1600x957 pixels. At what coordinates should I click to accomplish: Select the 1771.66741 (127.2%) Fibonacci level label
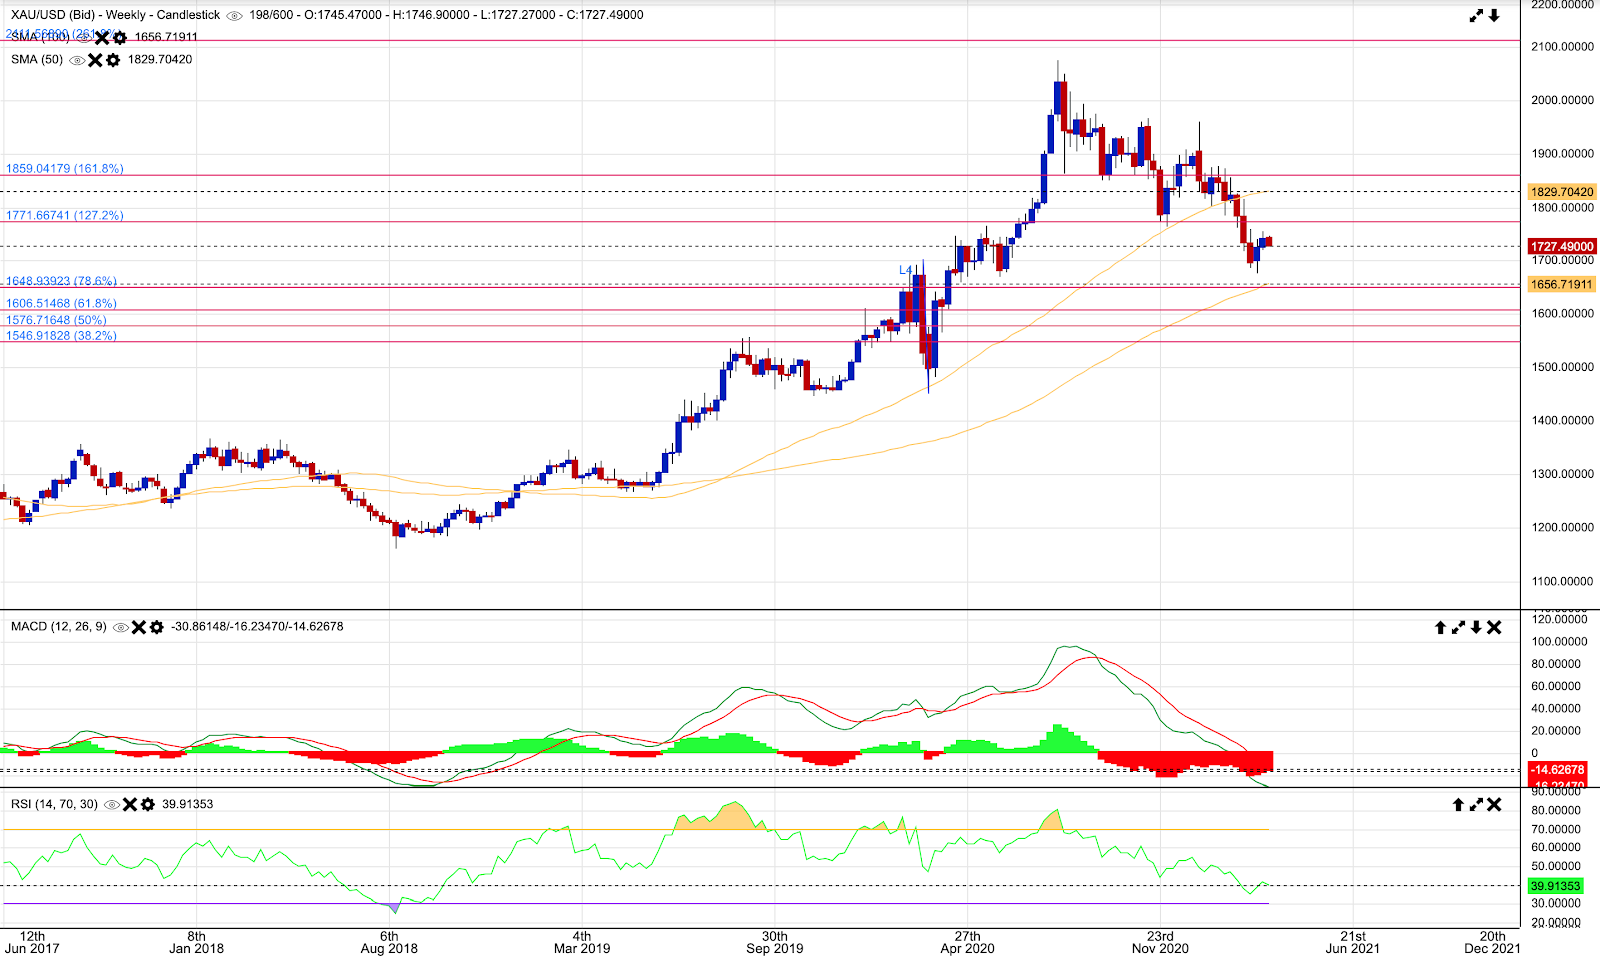point(65,216)
